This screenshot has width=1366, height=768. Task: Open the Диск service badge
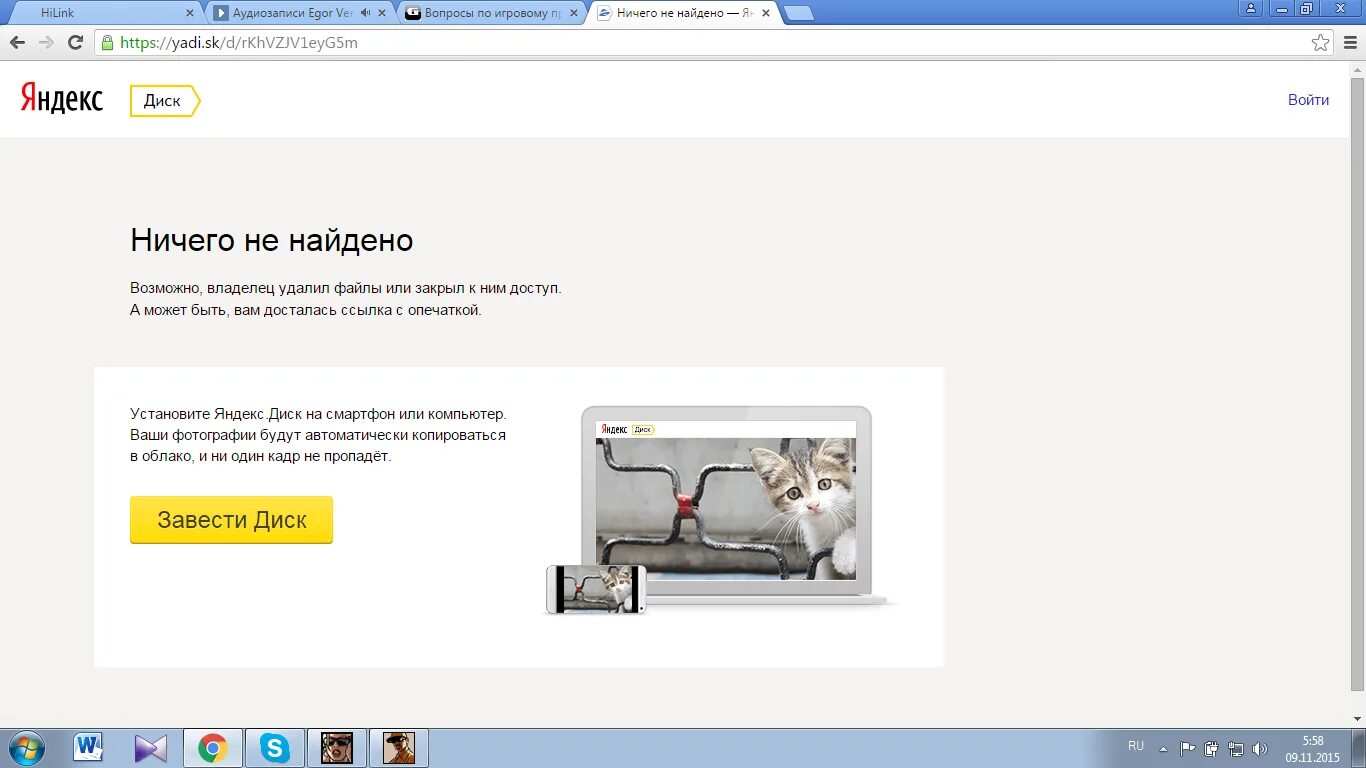point(165,101)
